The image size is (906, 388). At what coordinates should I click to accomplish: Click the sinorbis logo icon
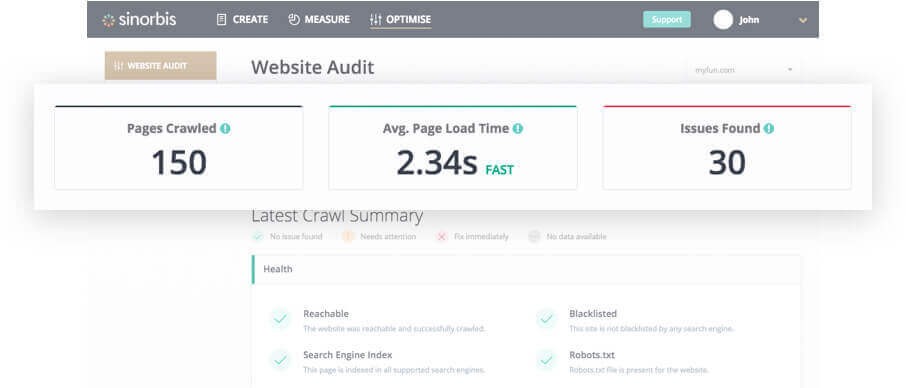click(108, 20)
